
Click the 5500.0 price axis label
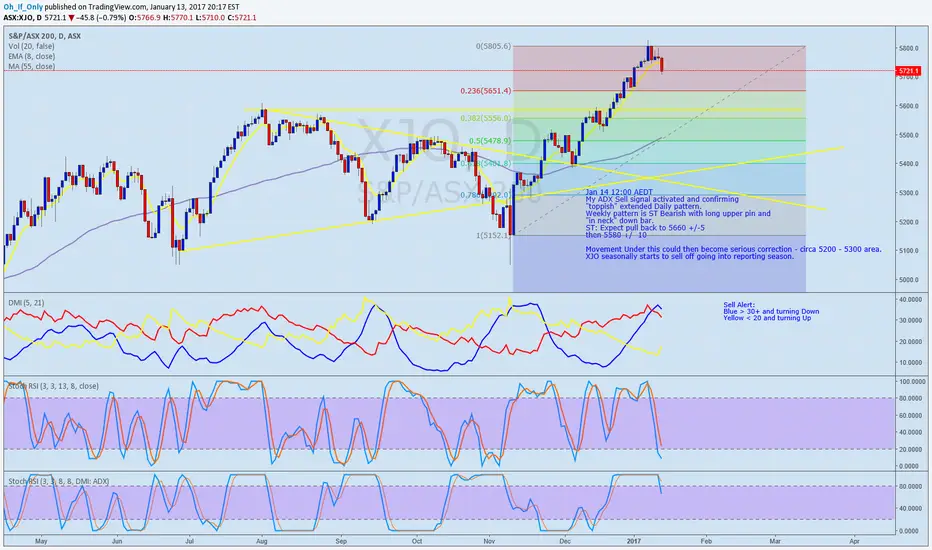pos(909,136)
